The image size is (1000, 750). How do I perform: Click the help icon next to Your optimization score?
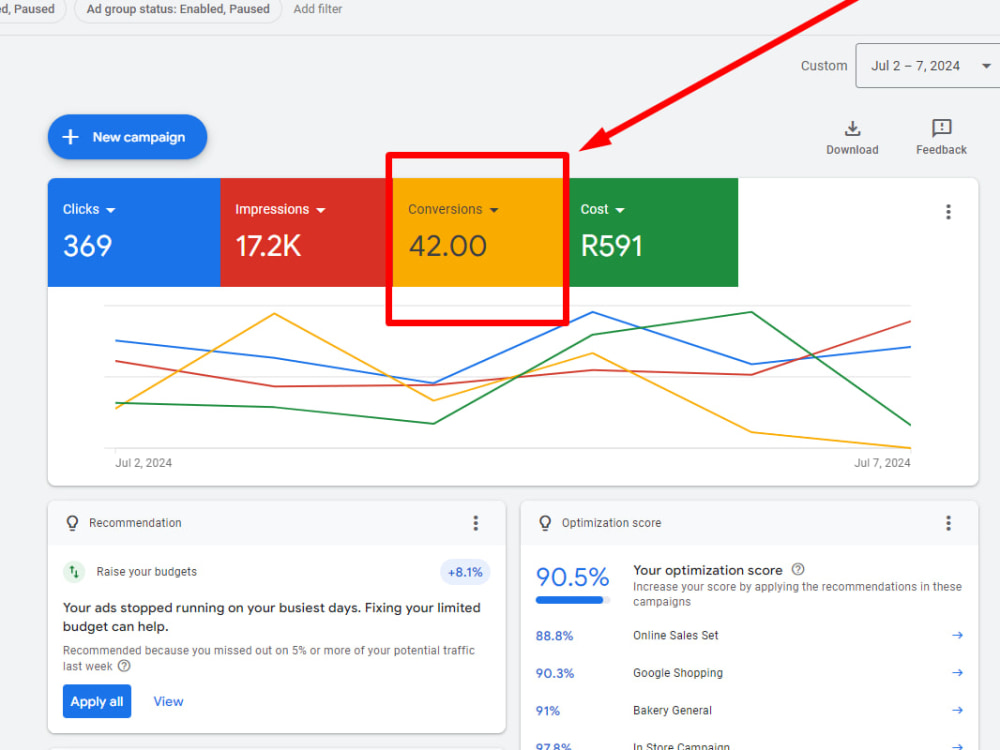[798, 570]
